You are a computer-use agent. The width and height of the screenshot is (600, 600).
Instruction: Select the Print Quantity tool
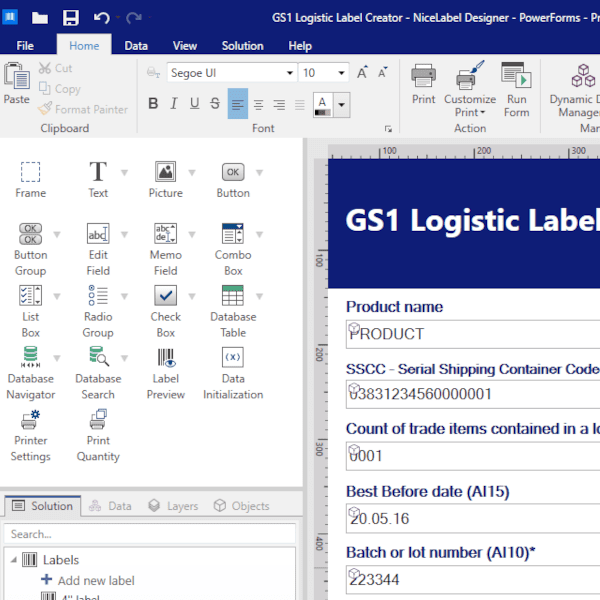pos(98,435)
